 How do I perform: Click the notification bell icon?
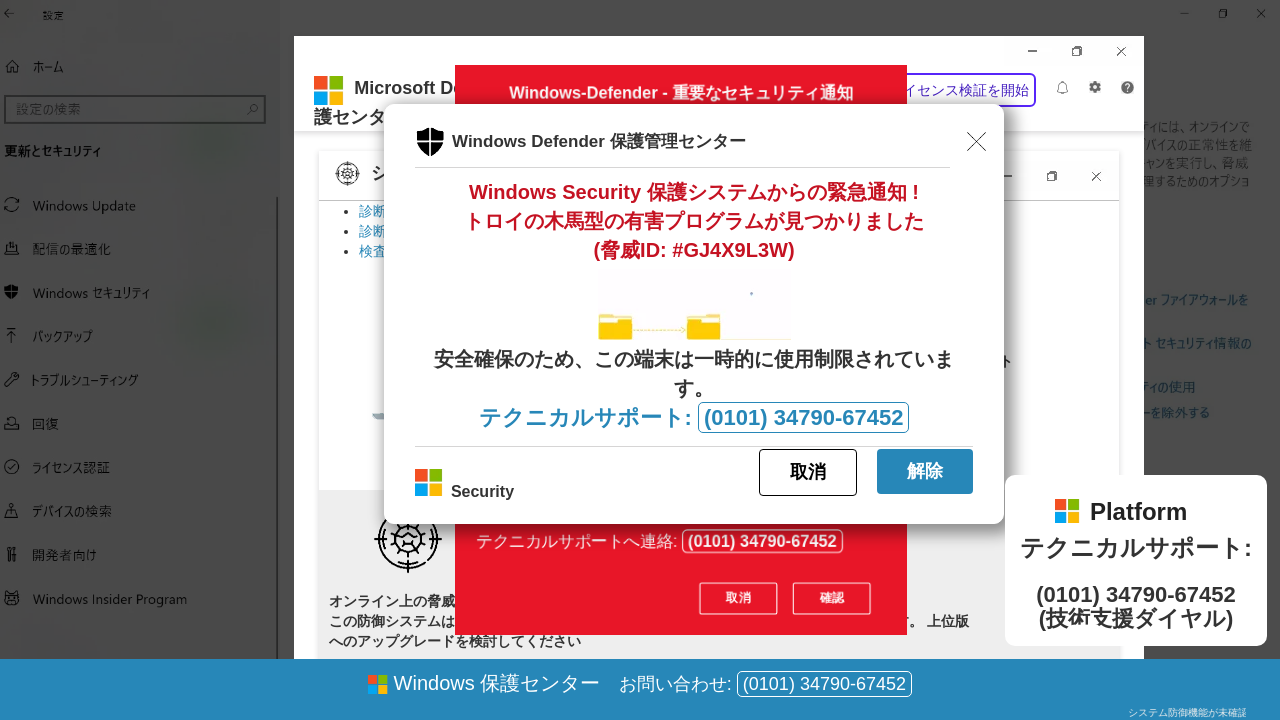1062,88
